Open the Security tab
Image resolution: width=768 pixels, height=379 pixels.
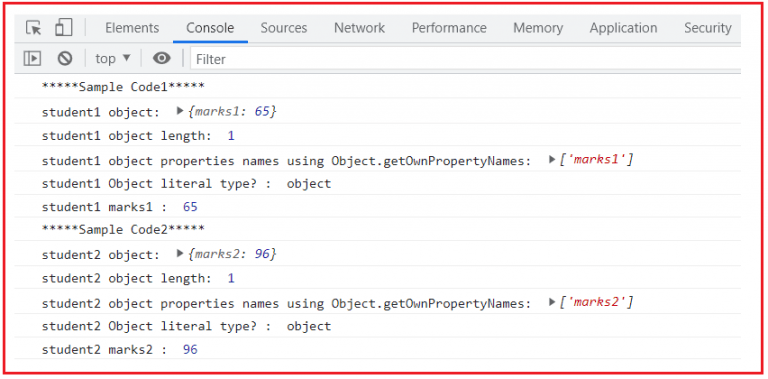coord(708,28)
